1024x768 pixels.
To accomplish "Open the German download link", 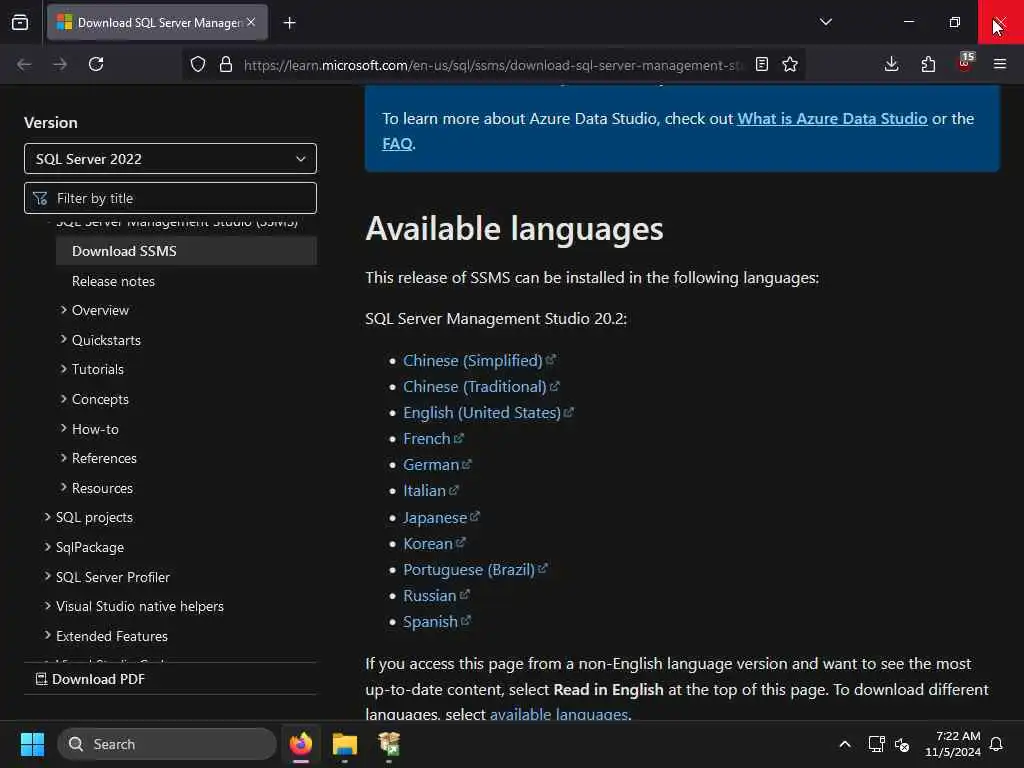I will [437, 465].
